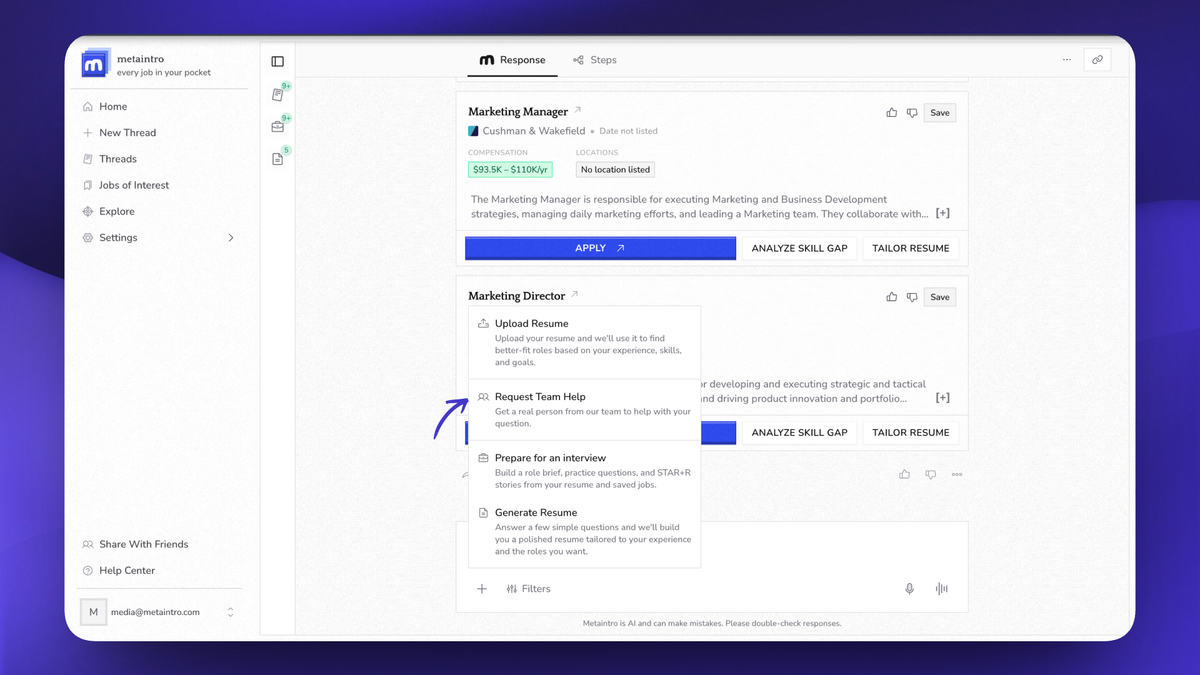Choose Generate Resume from the menu

tap(585, 531)
